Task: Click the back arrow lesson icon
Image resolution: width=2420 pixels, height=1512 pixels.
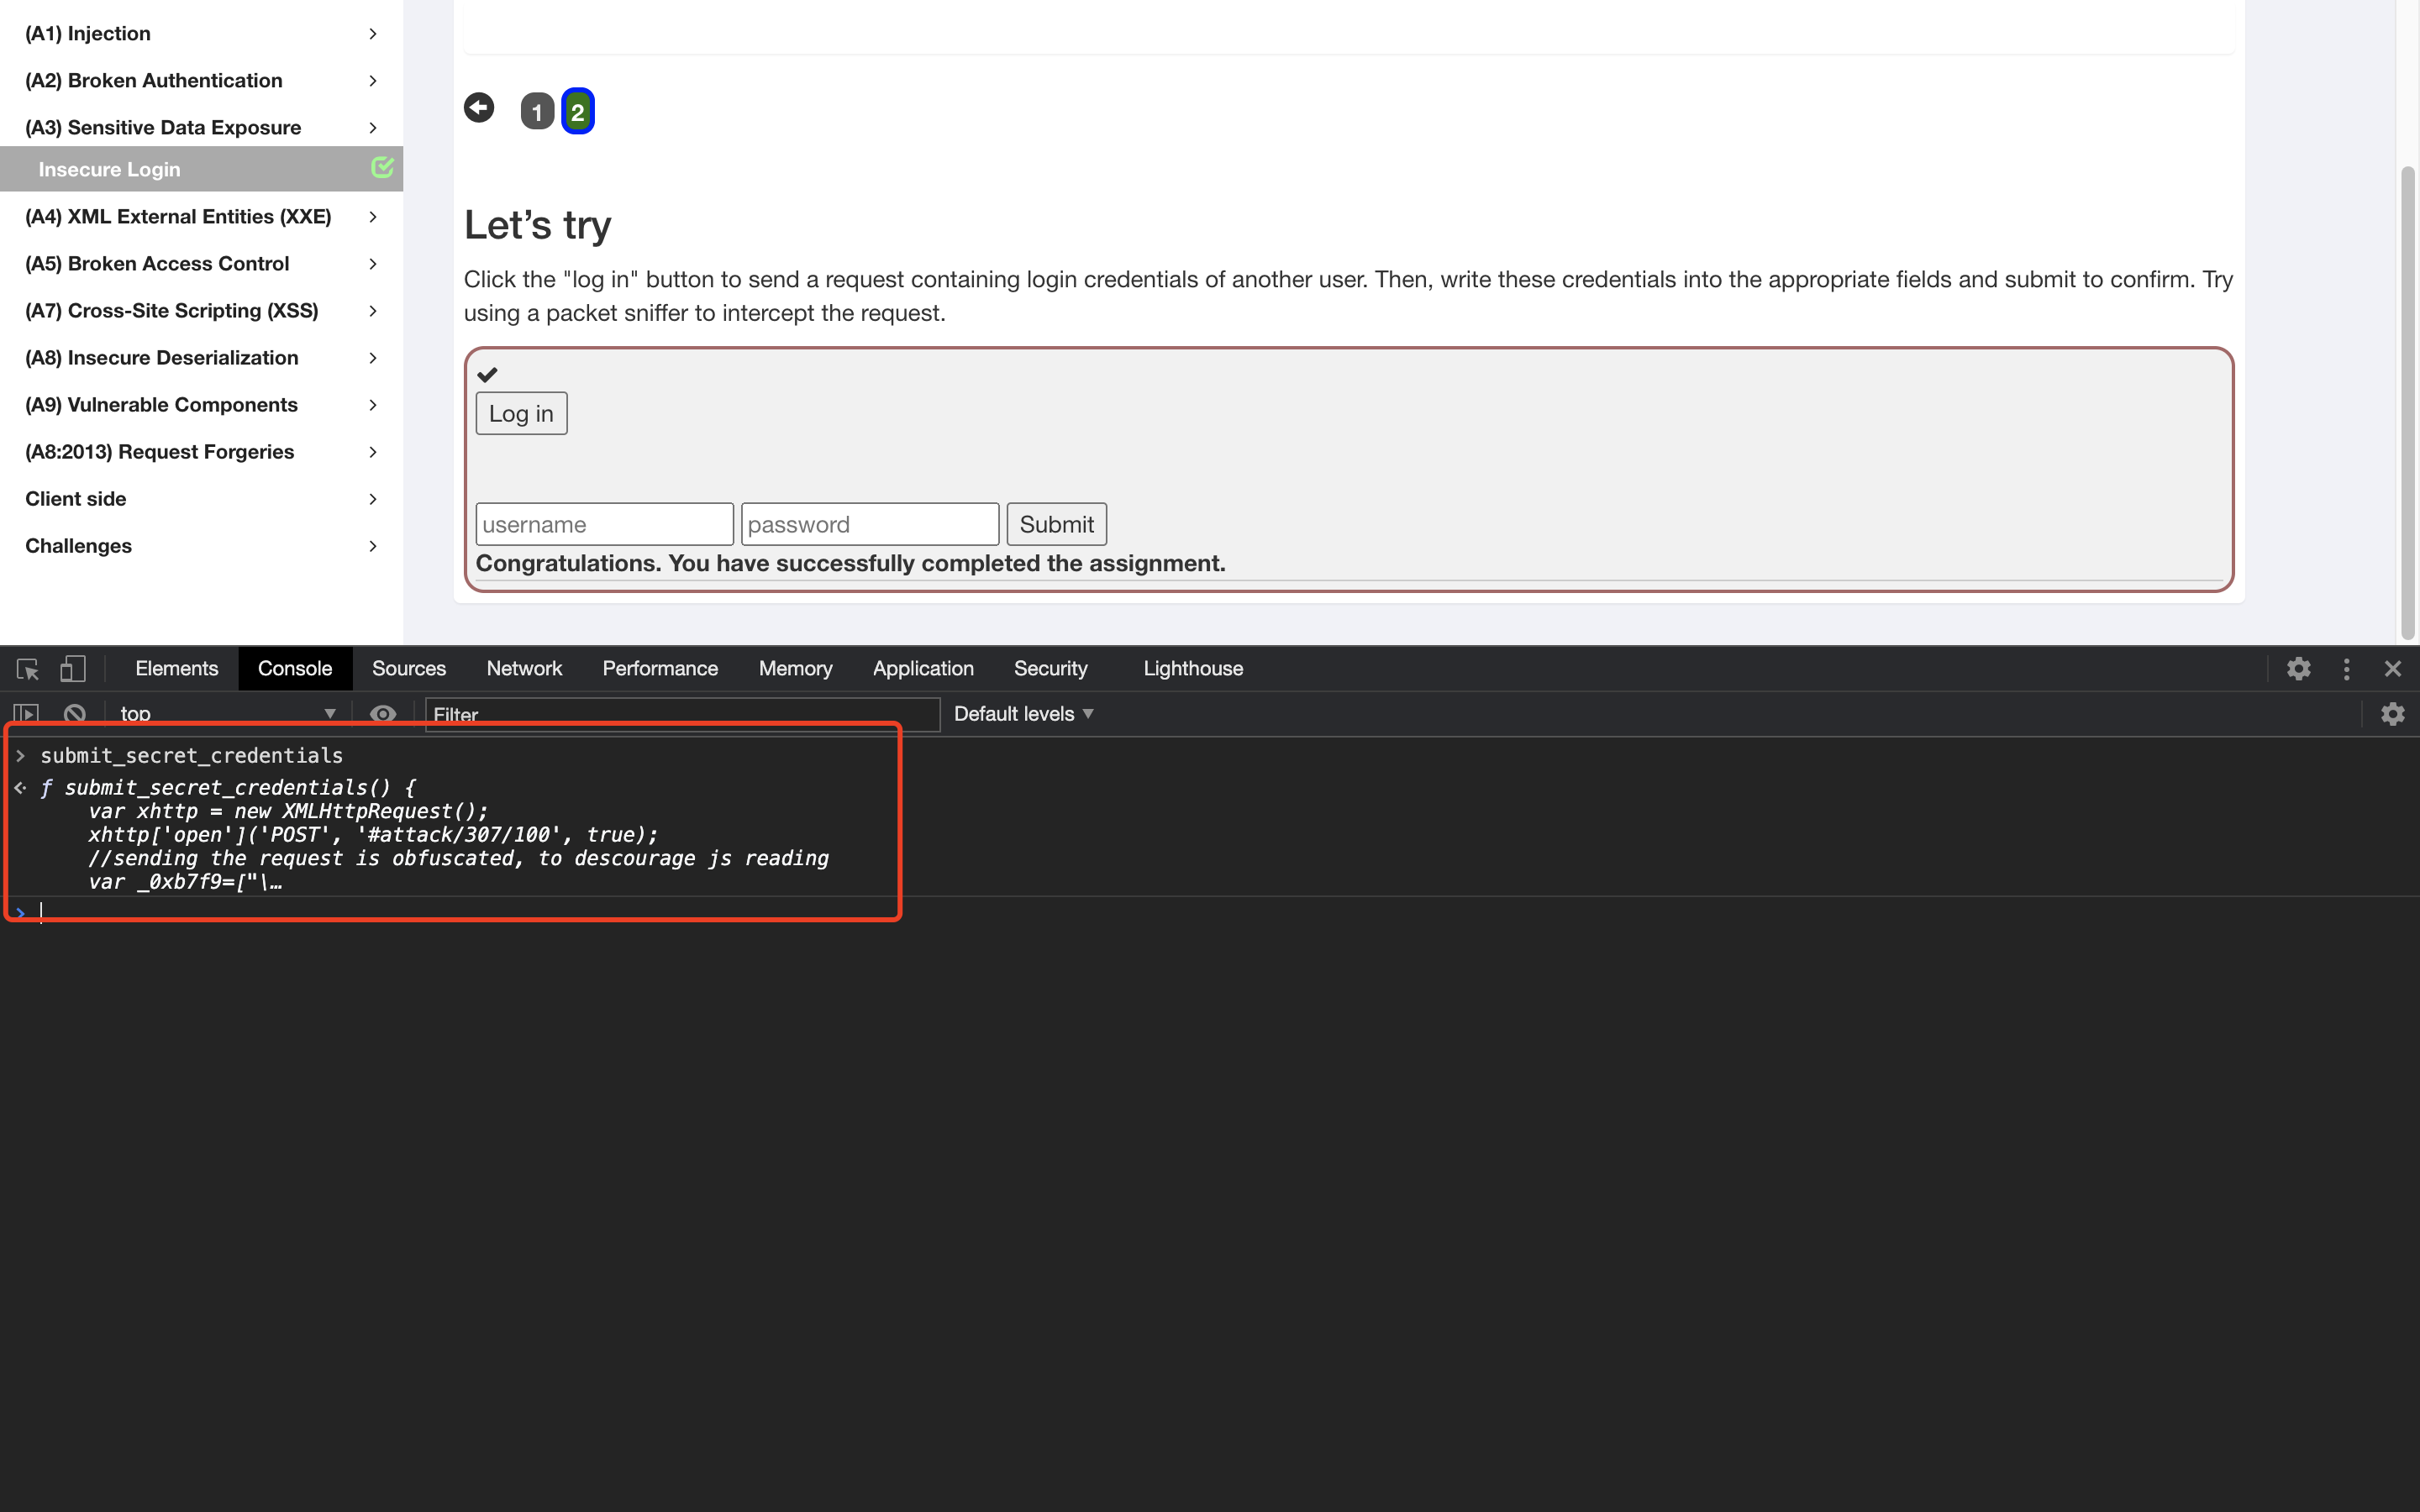Action: pos(479,108)
